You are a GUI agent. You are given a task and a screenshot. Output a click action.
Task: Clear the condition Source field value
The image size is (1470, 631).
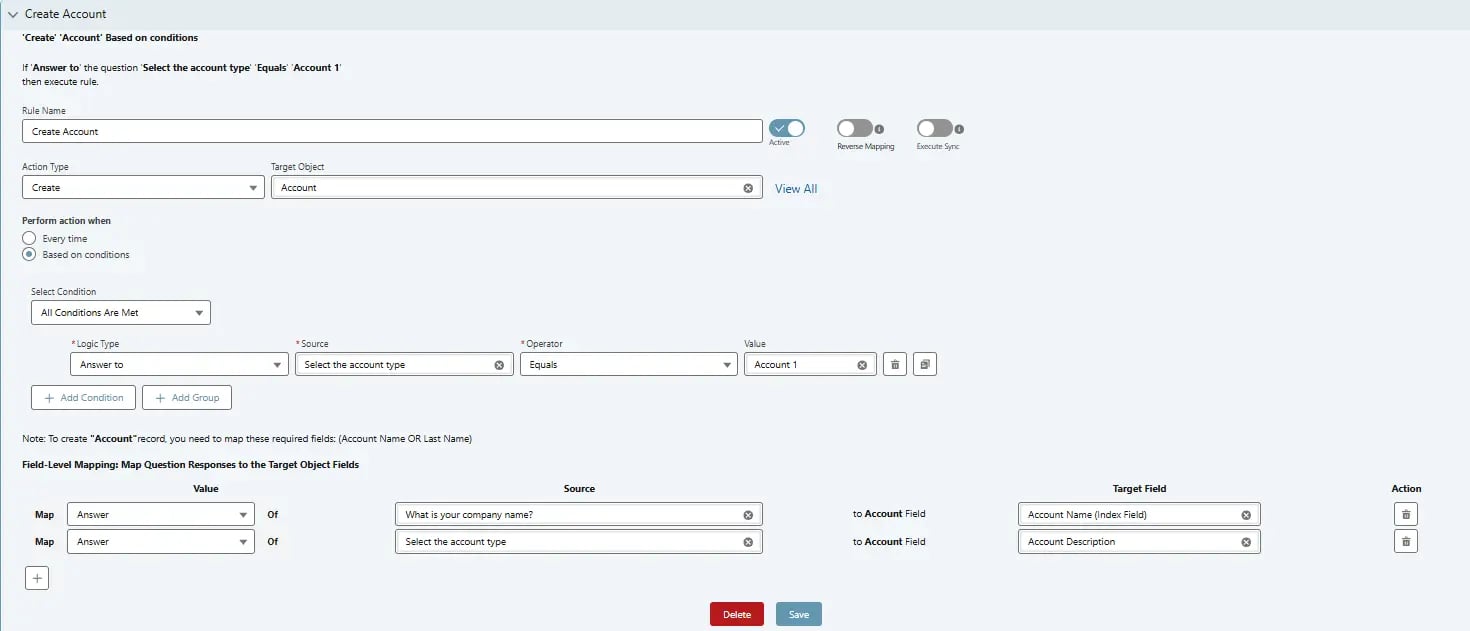(499, 365)
